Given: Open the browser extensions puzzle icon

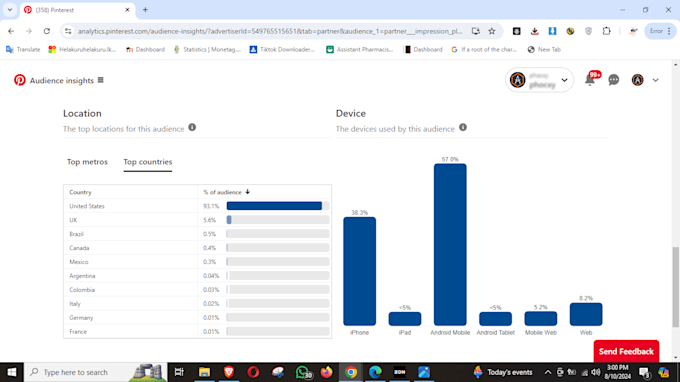Looking at the screenshot, I should 606,31.
